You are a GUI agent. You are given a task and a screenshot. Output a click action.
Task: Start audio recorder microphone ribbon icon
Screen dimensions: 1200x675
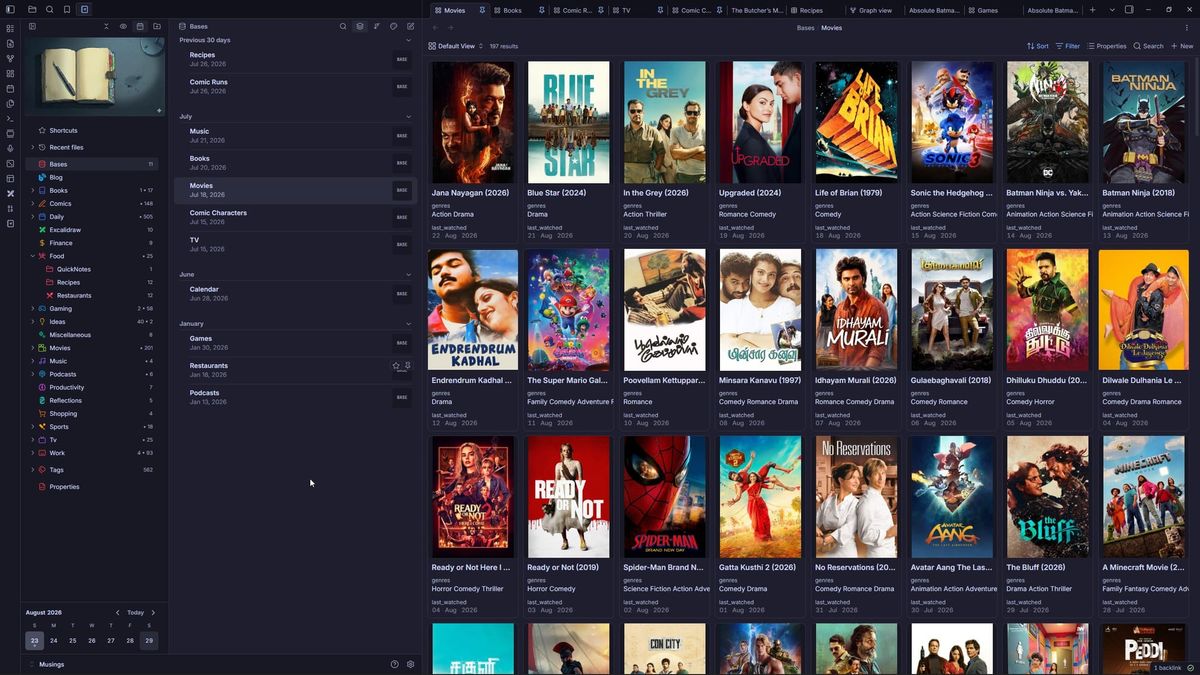(x=10, y=148)
